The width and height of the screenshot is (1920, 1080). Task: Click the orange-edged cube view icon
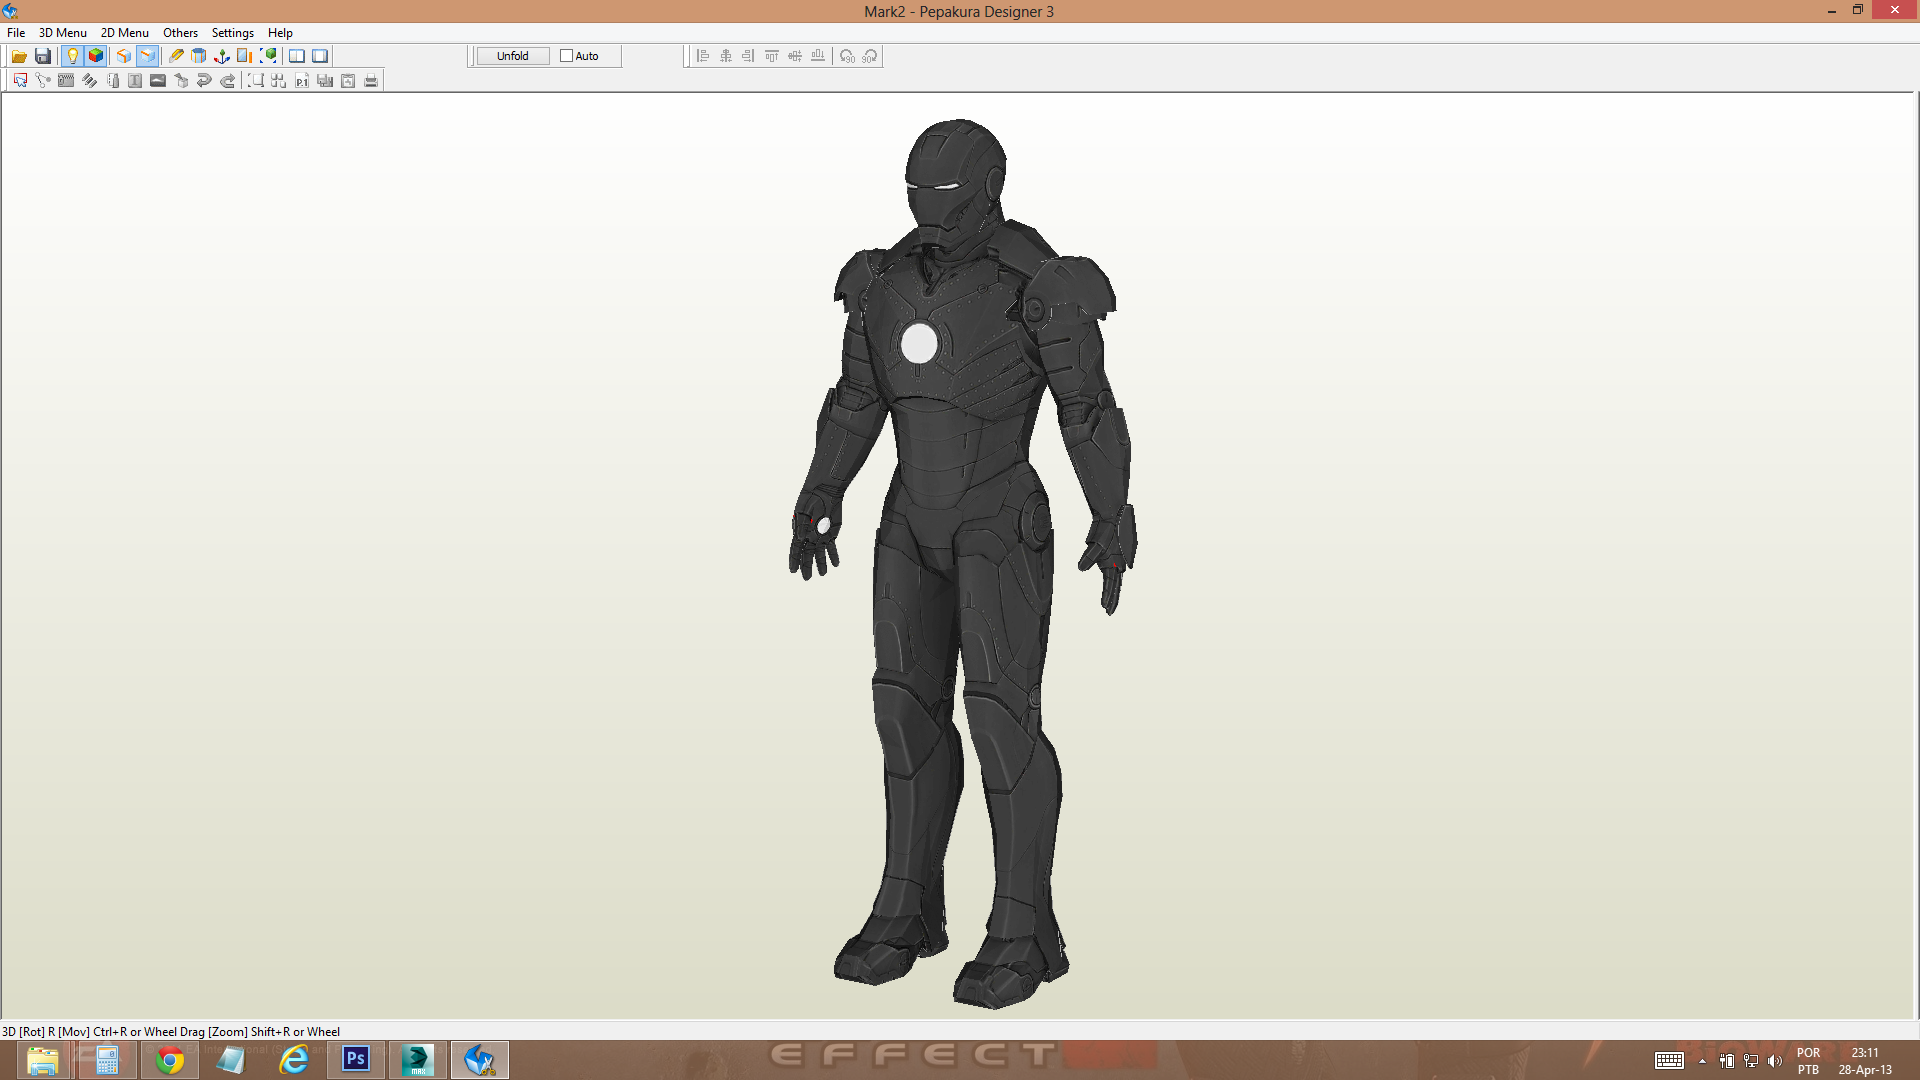coord(124,56)
